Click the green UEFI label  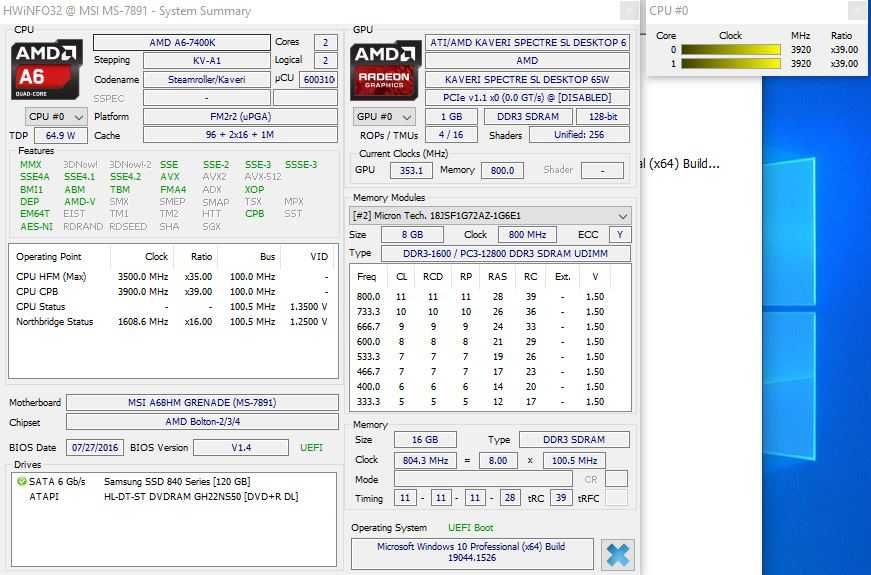[x=311, y=447]
